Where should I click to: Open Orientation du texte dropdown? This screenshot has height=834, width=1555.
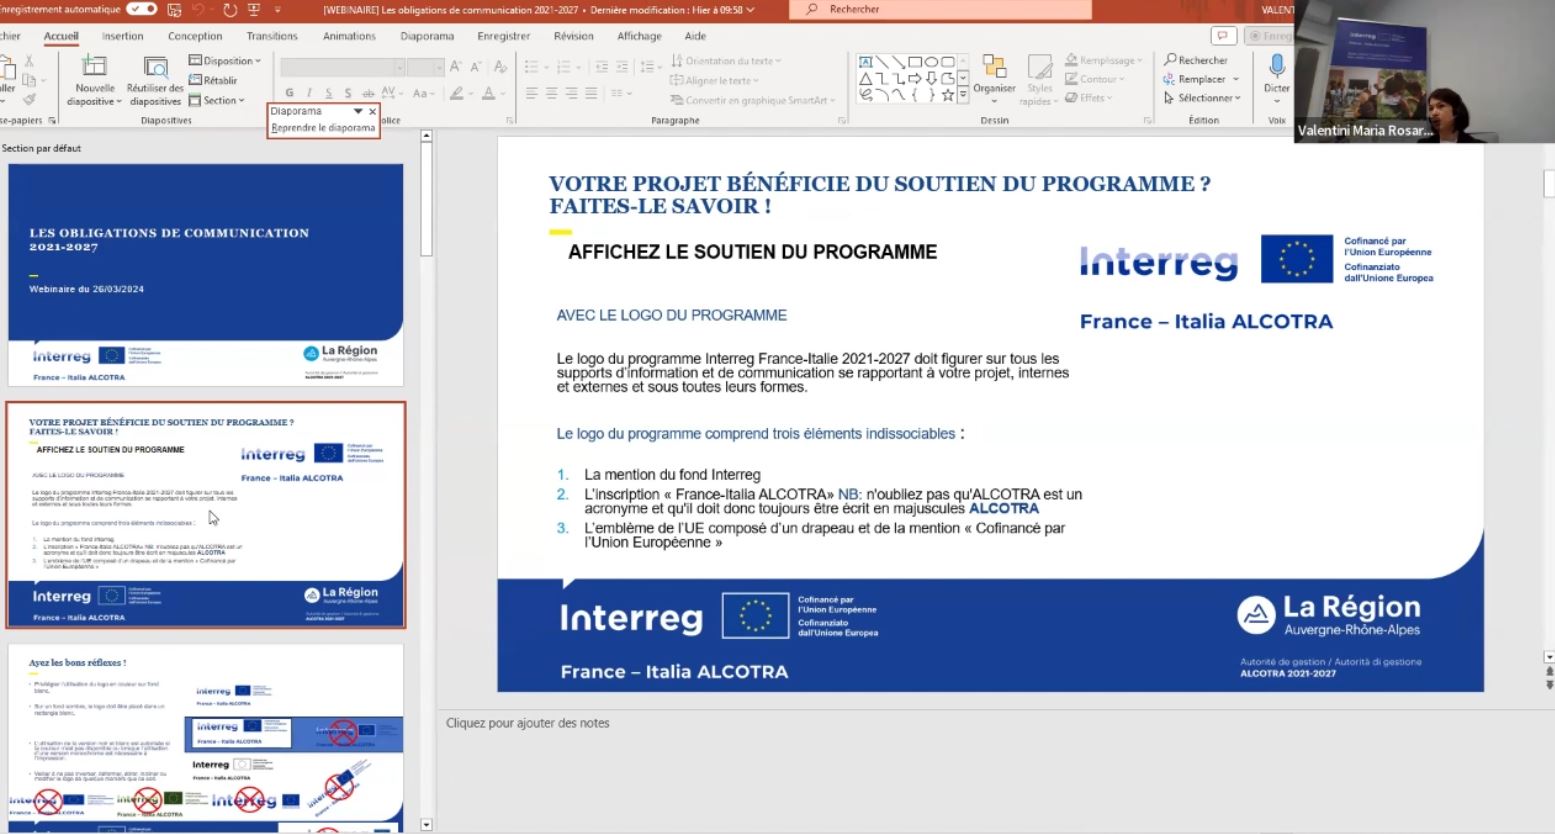pyautogui.click(x=727, y=61)
